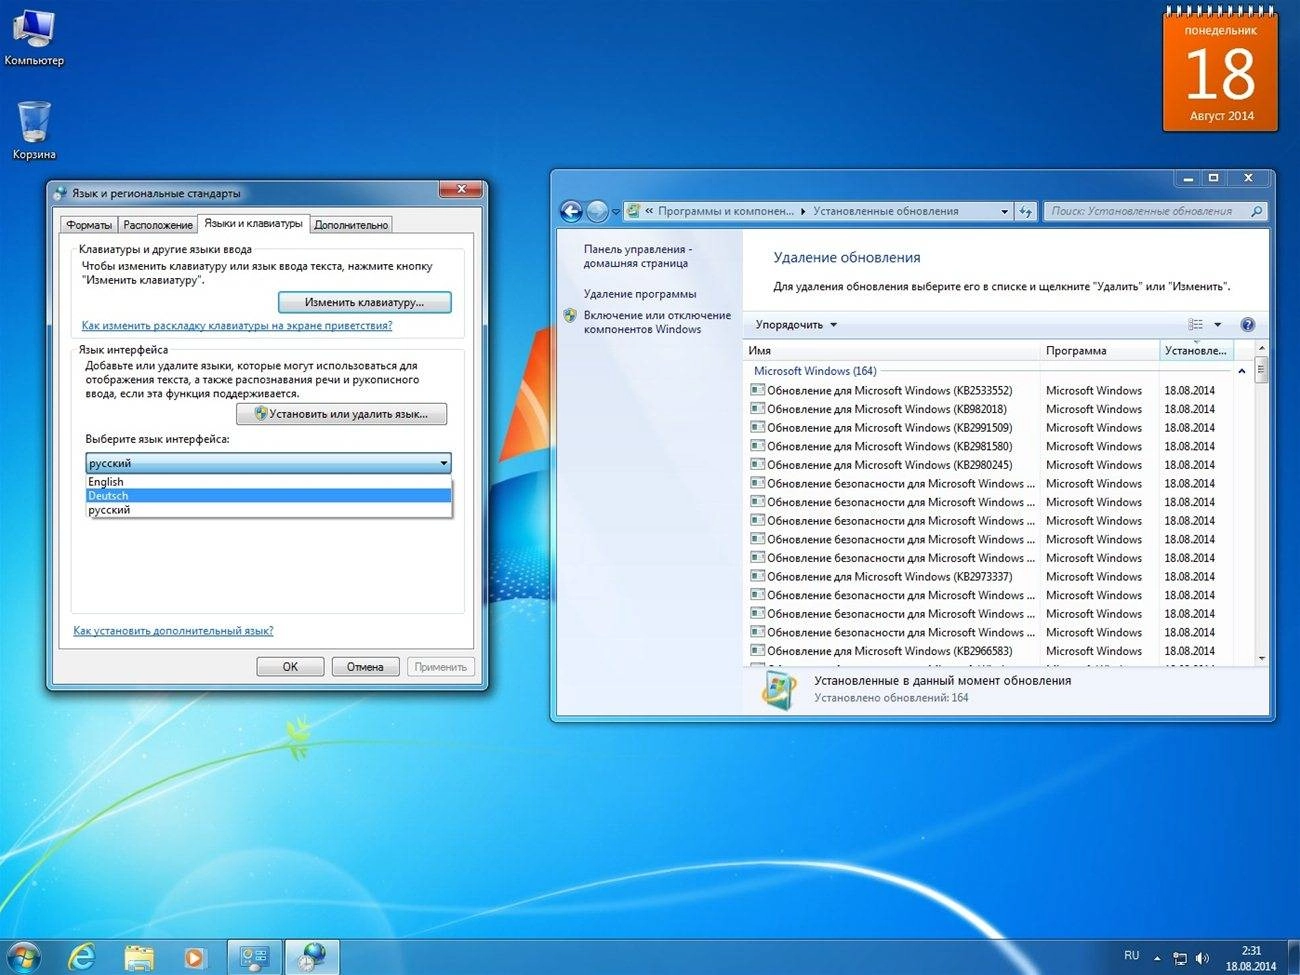Viewport: 1300px width, 975px height.
Task: Click the RU language indicator in tray
Action: pyautogui.click(x=1131, y=956)
